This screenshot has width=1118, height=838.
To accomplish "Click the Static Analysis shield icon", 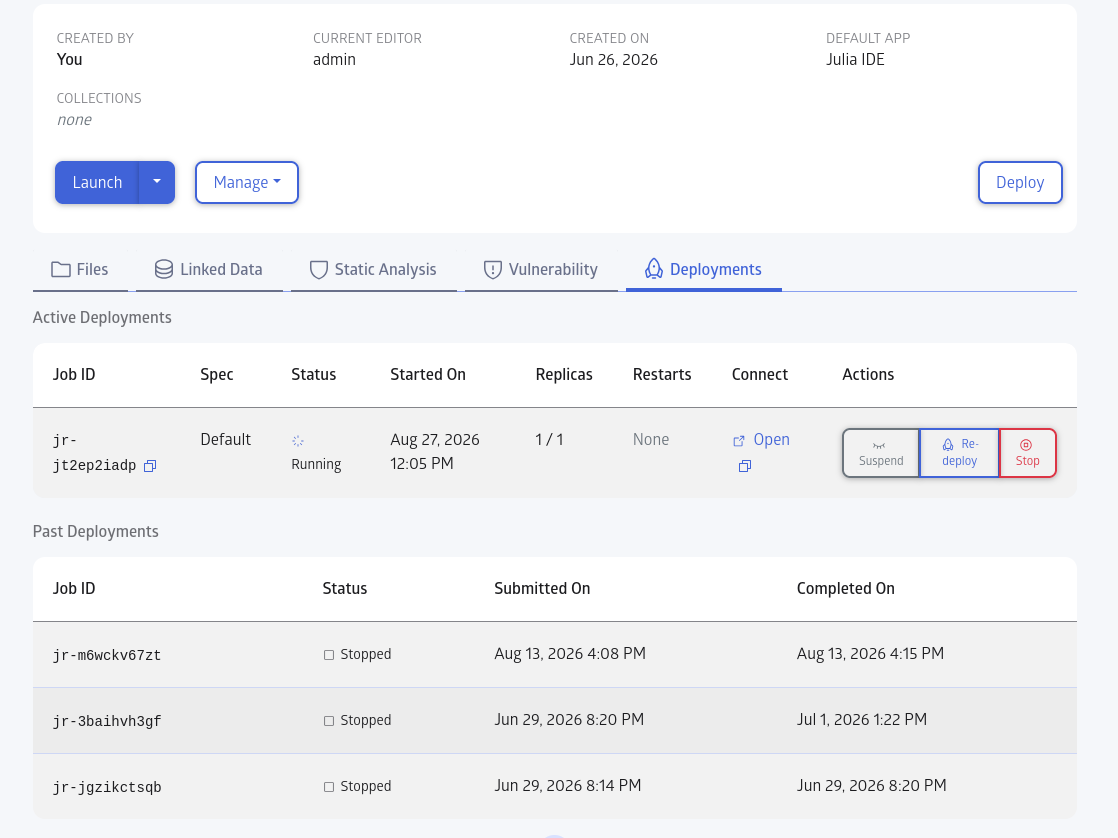I will click(x=319, y=270).
